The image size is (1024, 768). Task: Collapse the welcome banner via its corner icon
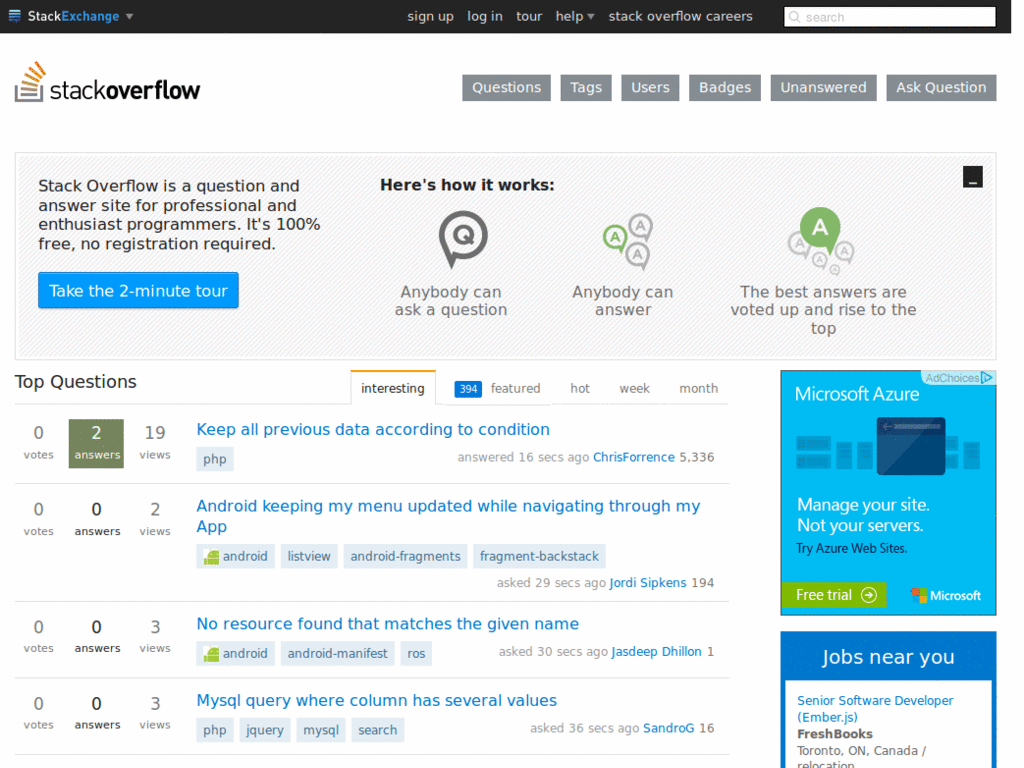[972, 176]
